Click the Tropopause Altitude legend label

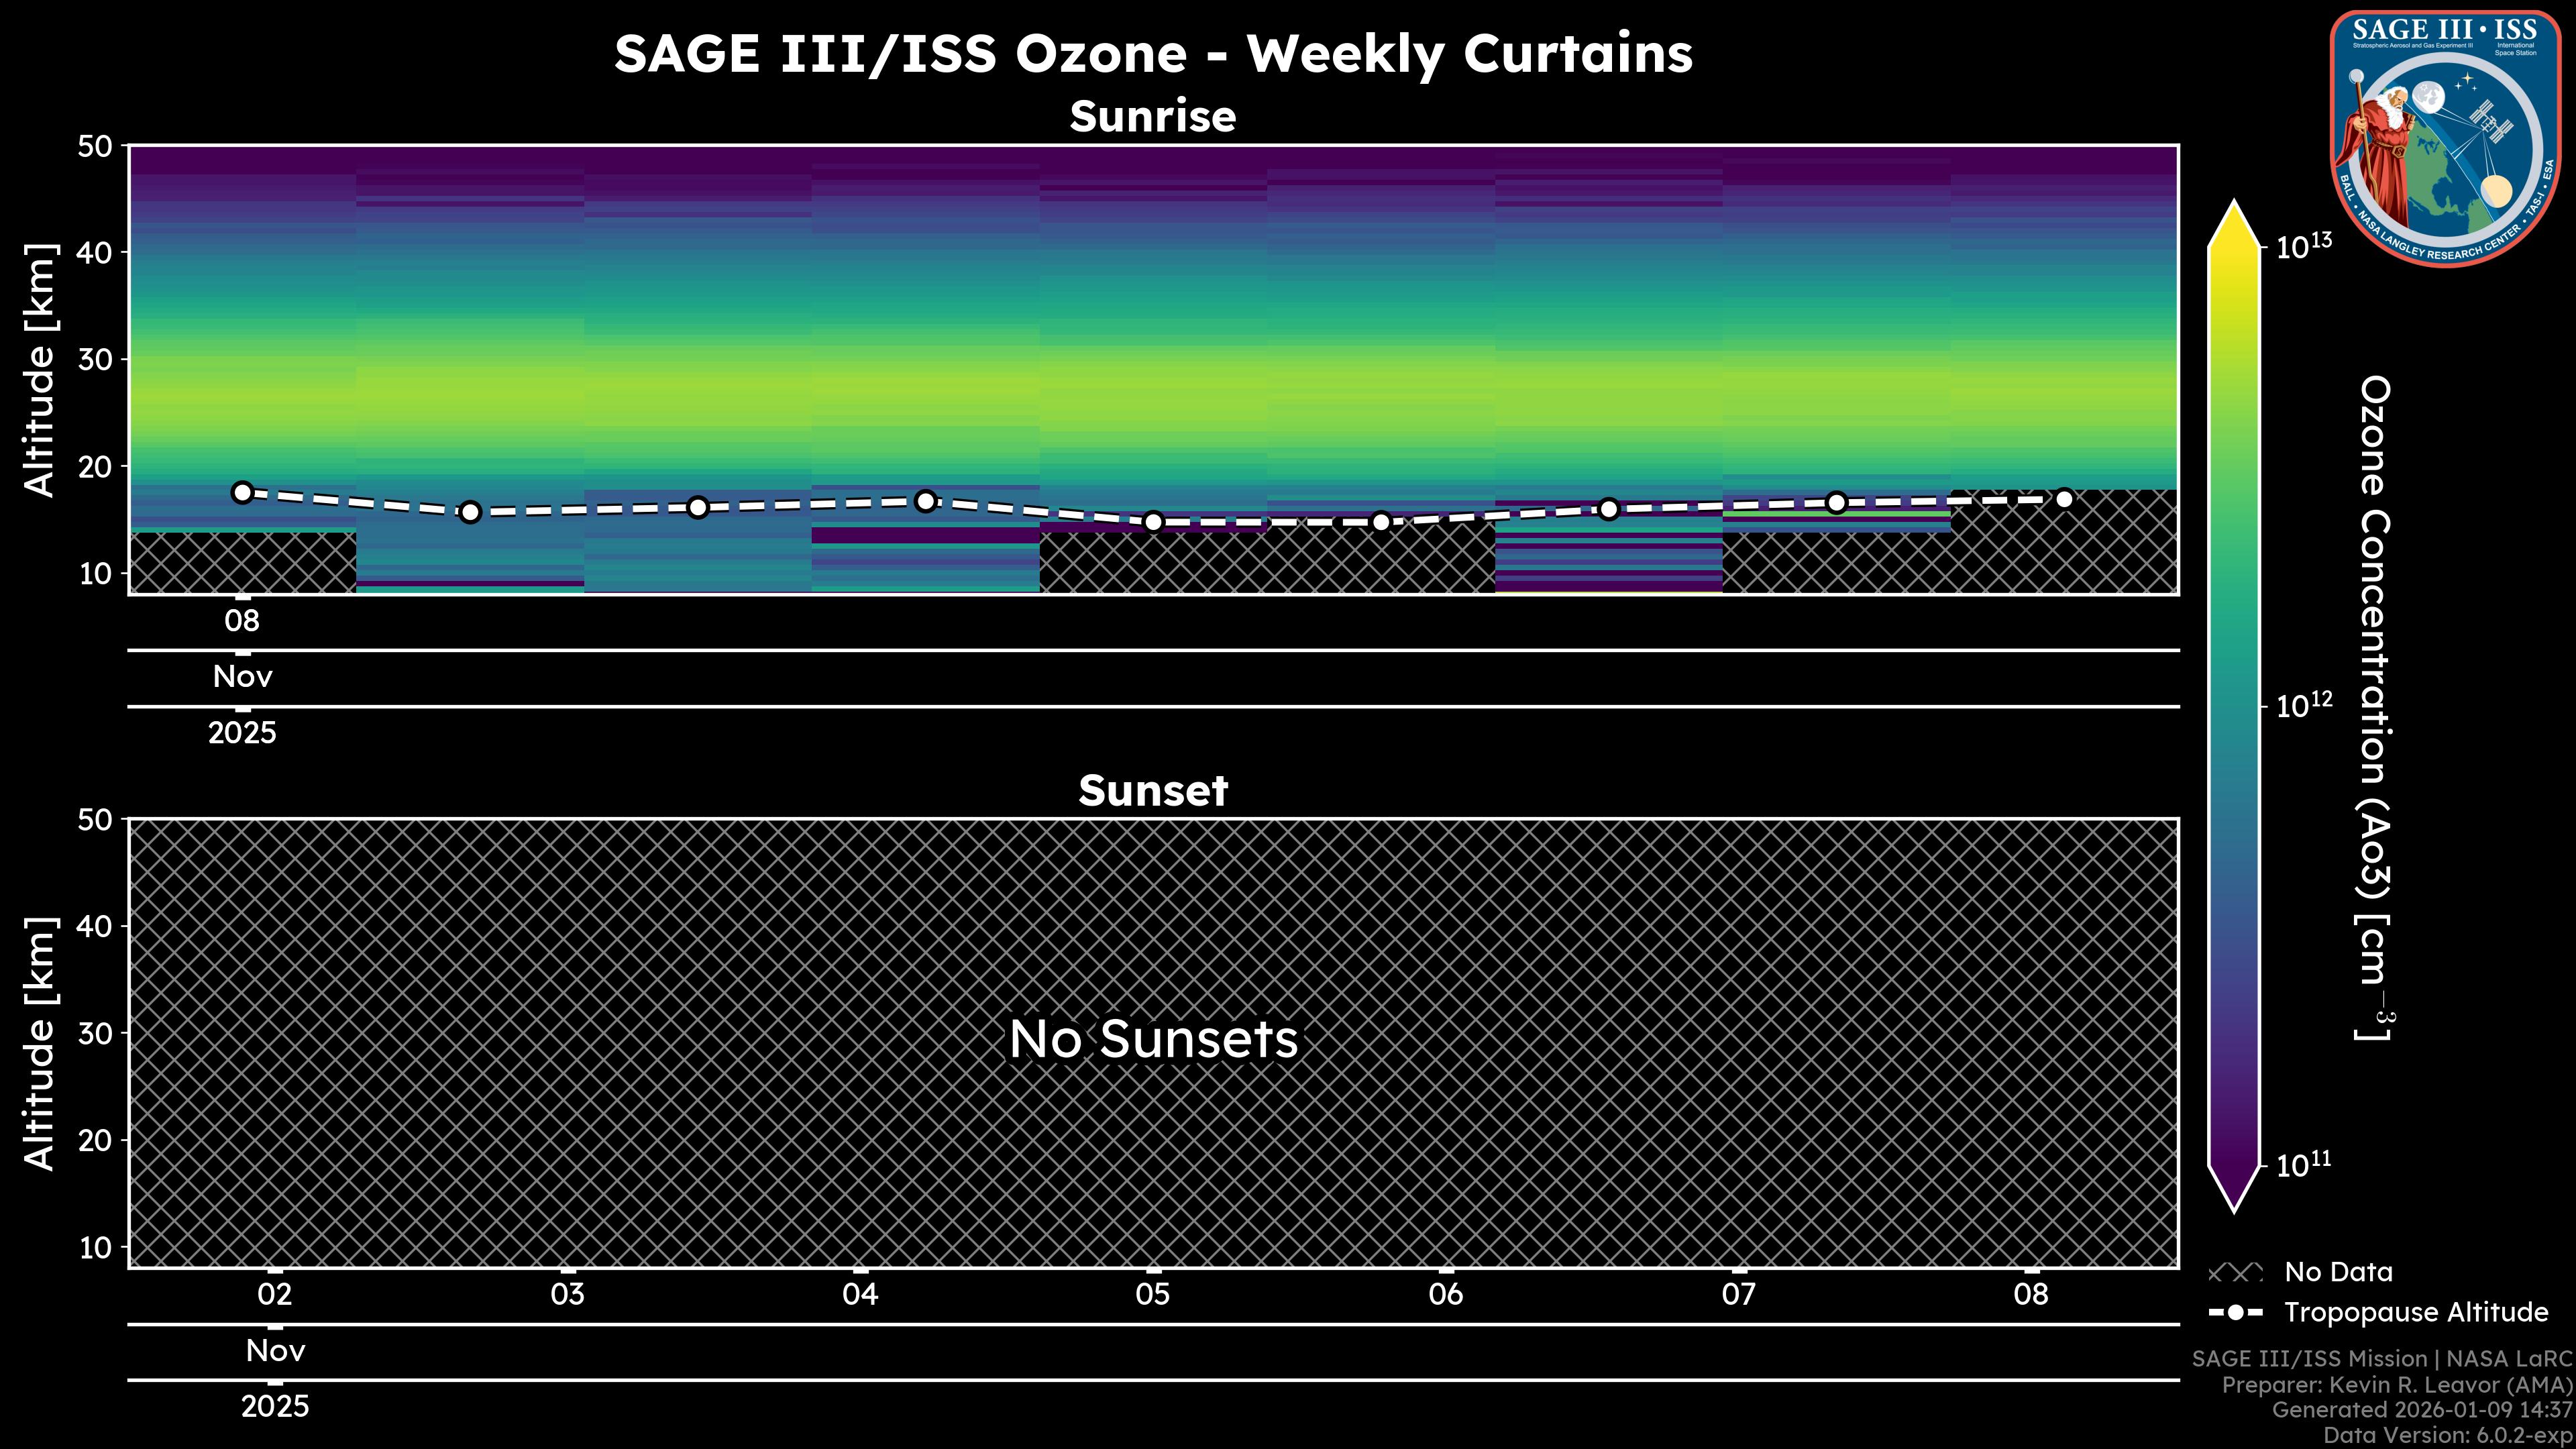pos(2416,1312)
